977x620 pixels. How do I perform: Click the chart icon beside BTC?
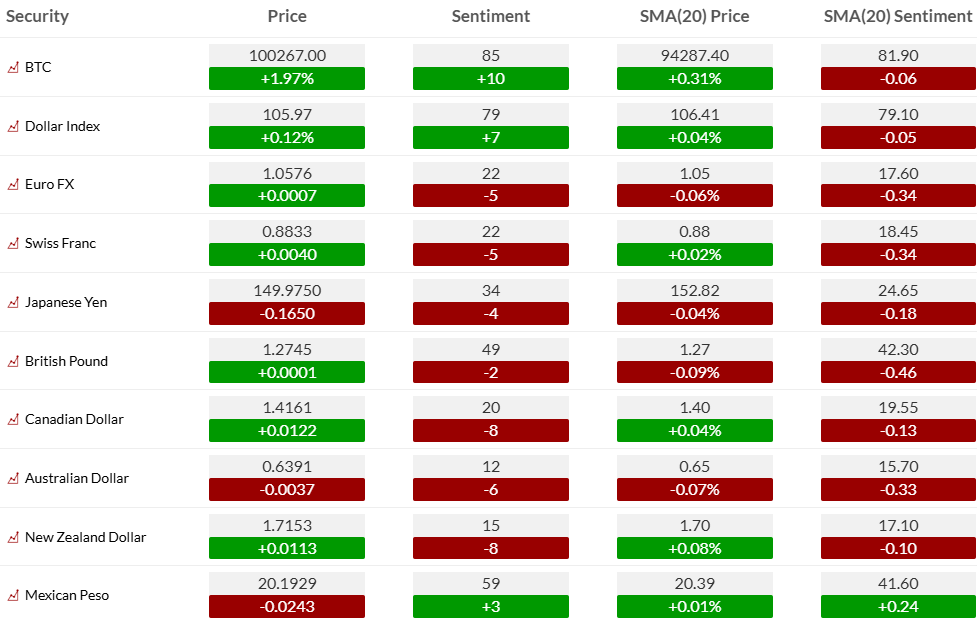(x=13, y=68)
